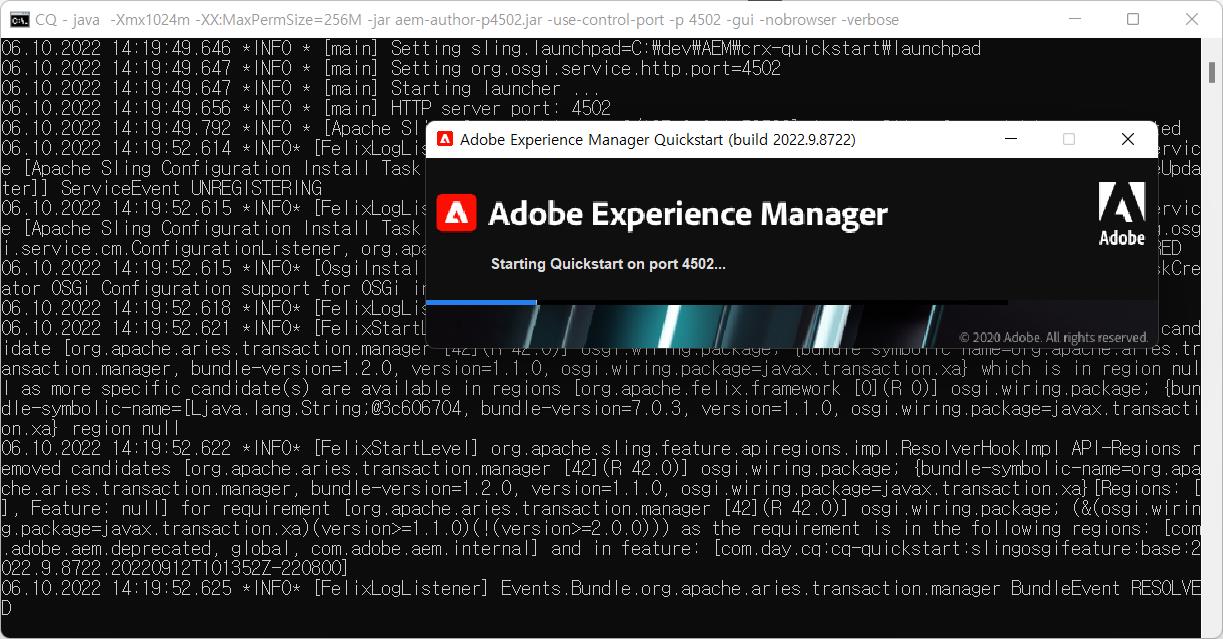Minimize the CQ java console window
The height and width of the screenshot is (639, 1223).
1073,19
